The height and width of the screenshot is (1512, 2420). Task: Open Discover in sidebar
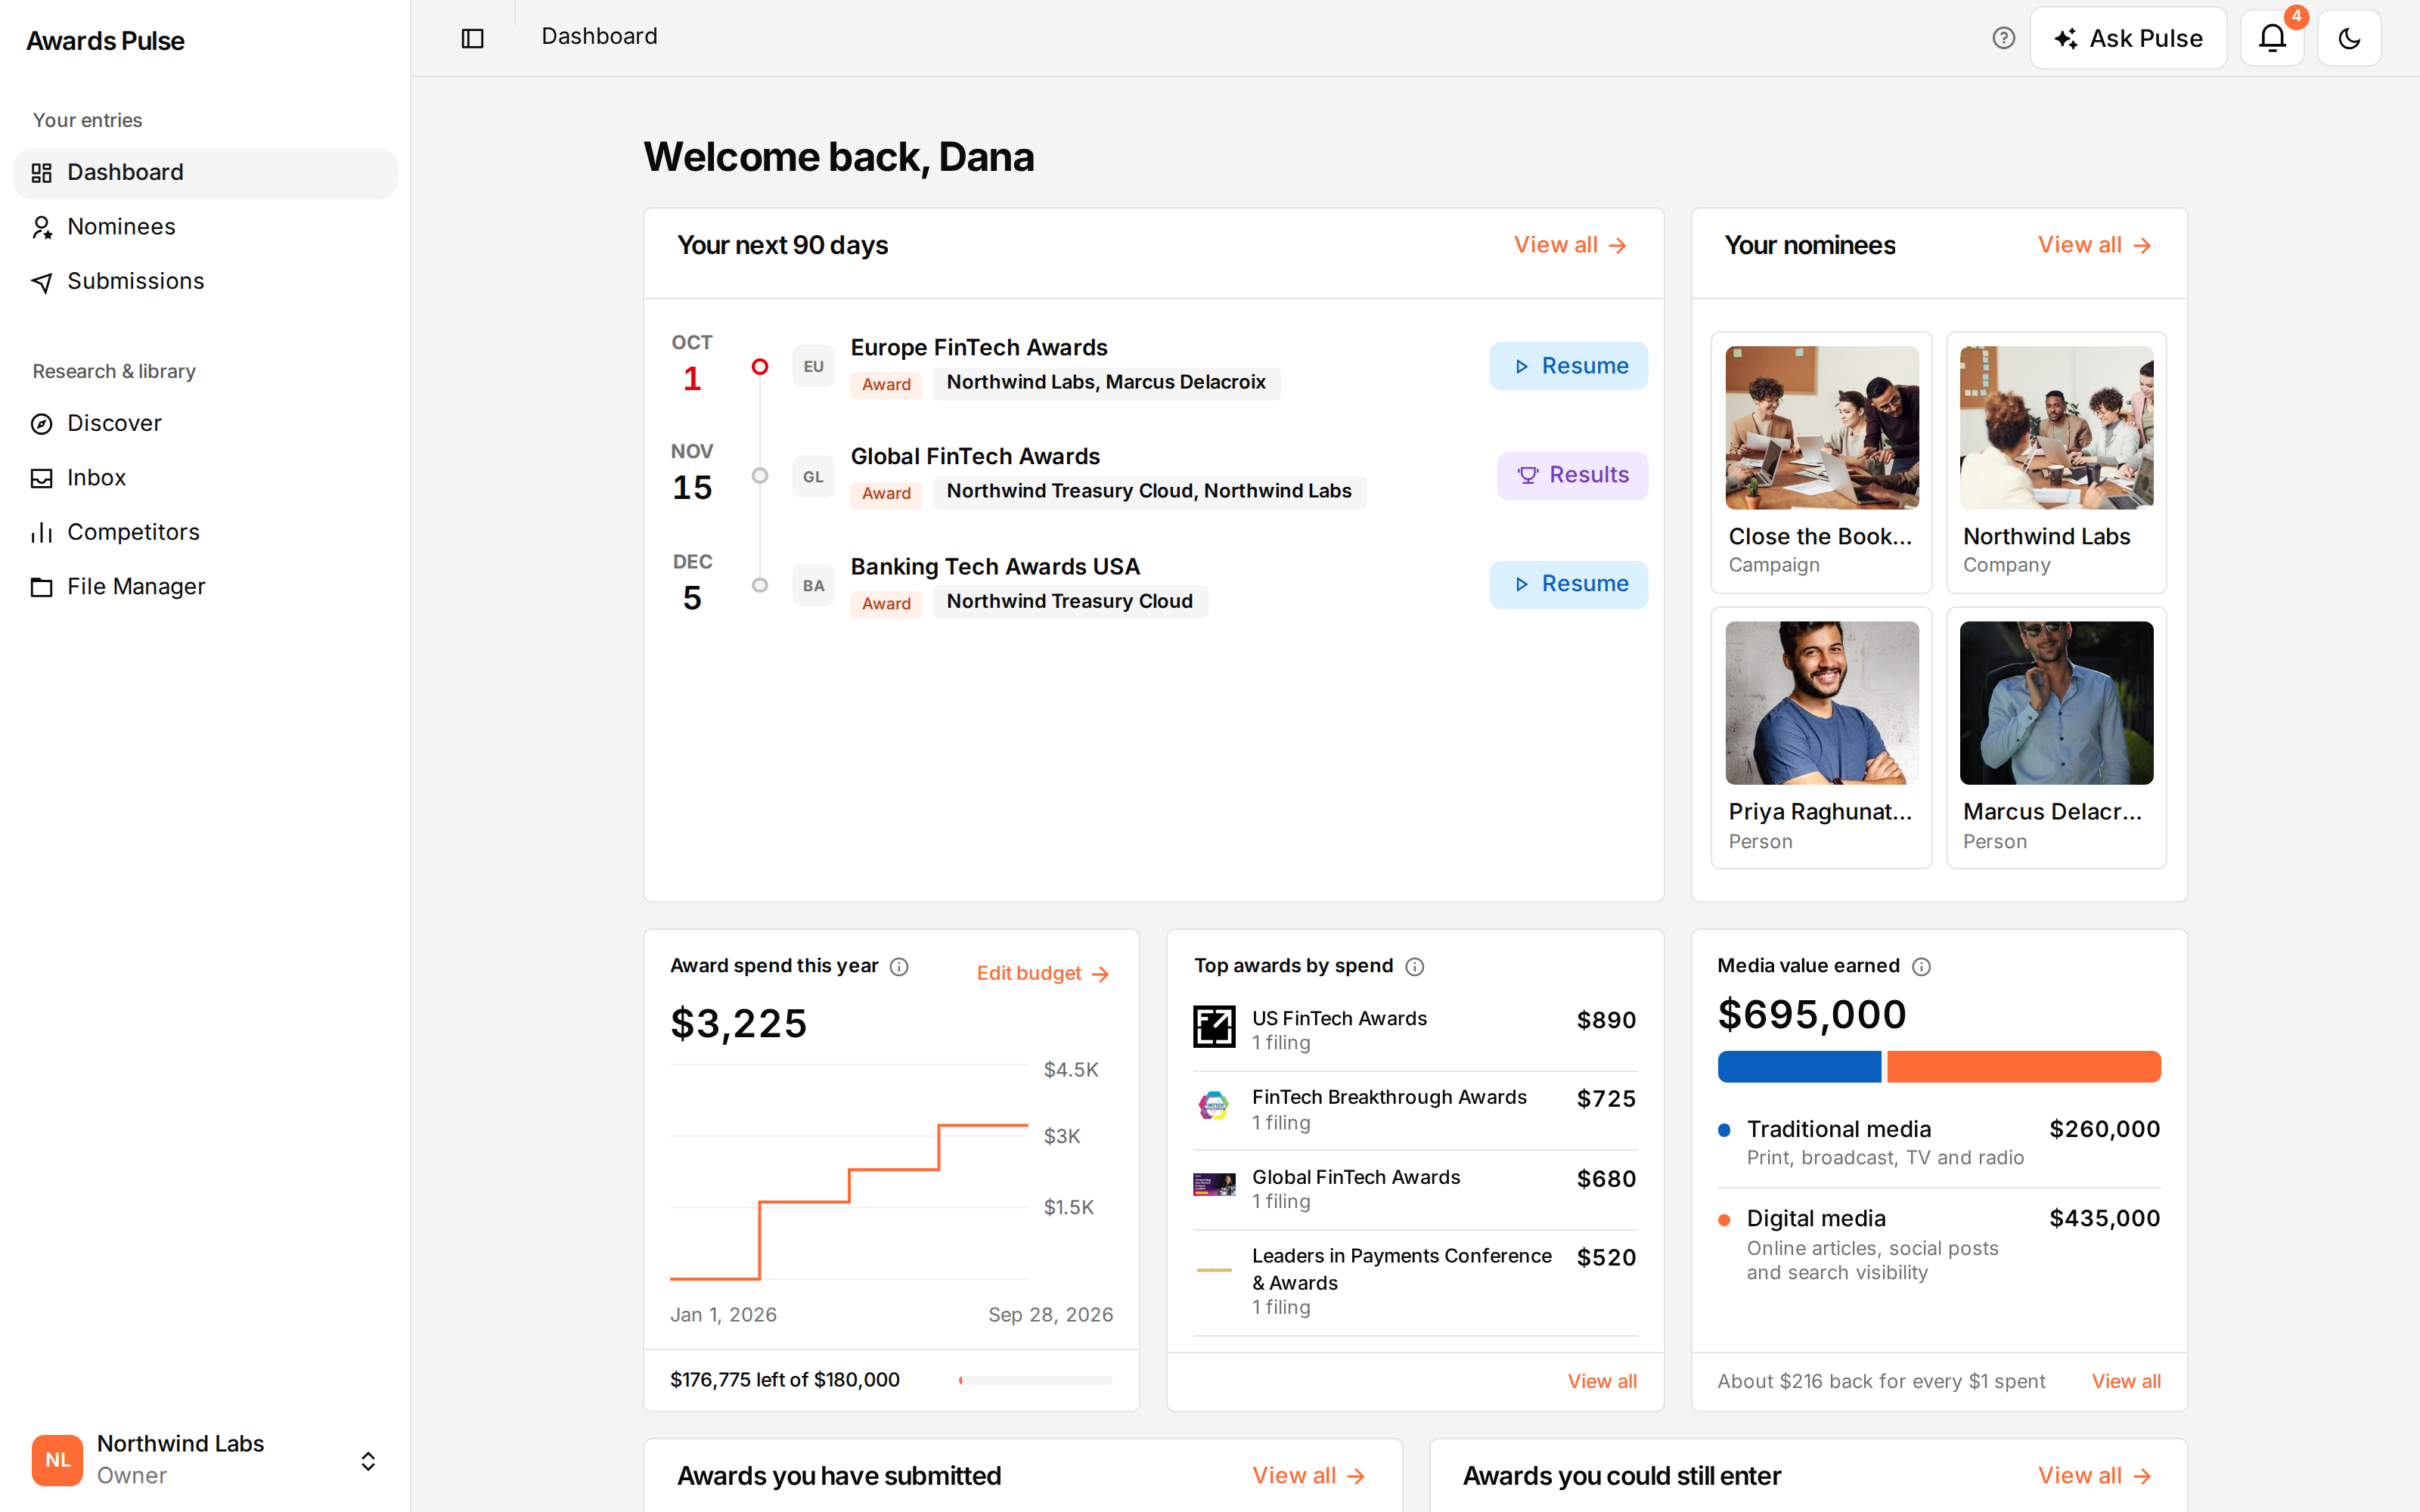[x=205, y=423]
